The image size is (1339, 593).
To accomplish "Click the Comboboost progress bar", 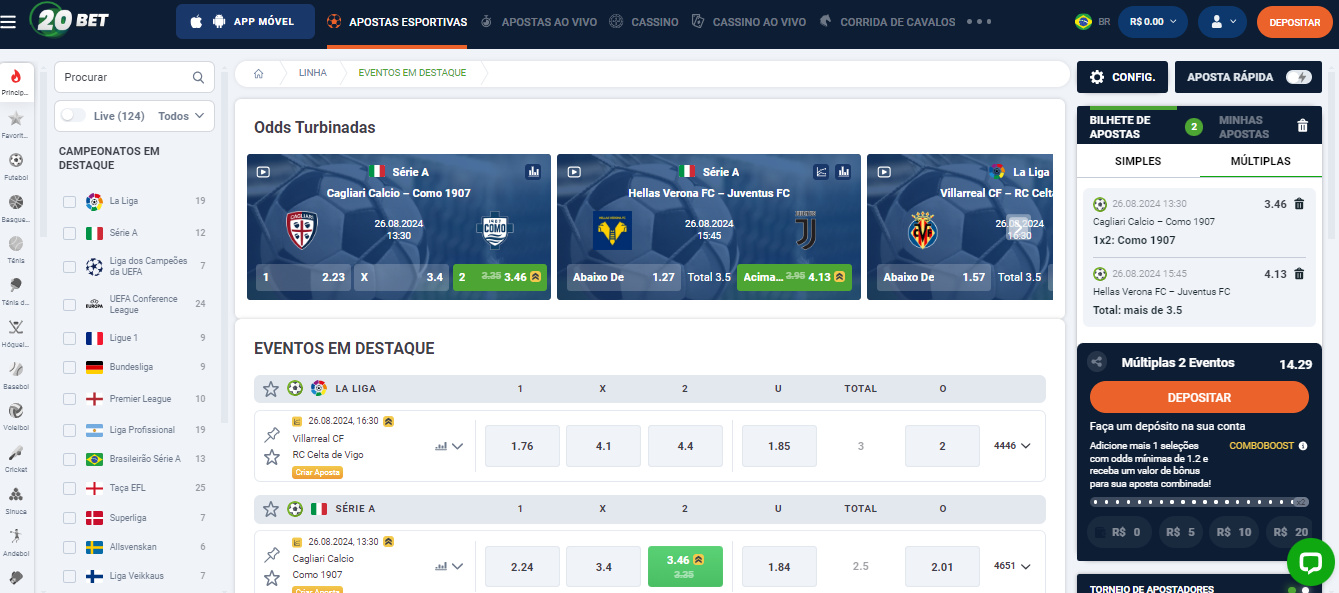I will point(1199,502).
